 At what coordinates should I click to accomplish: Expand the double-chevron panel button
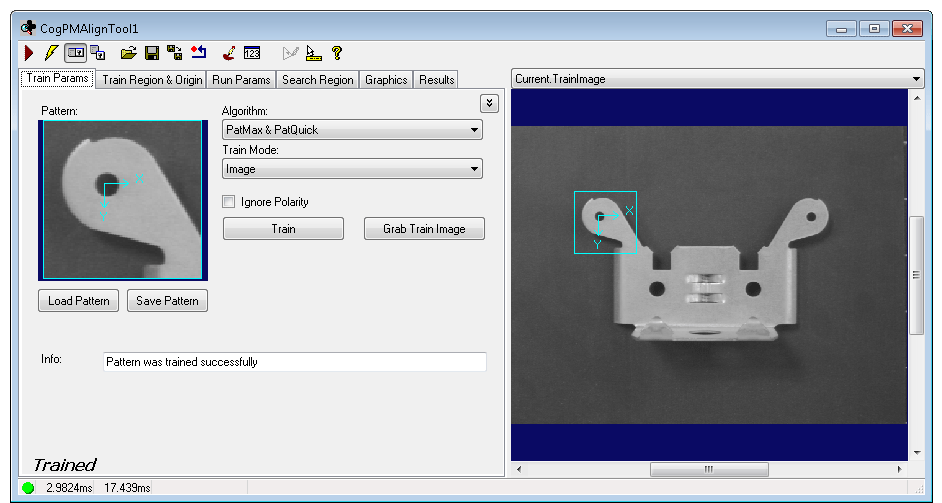(x=489, y=103)
